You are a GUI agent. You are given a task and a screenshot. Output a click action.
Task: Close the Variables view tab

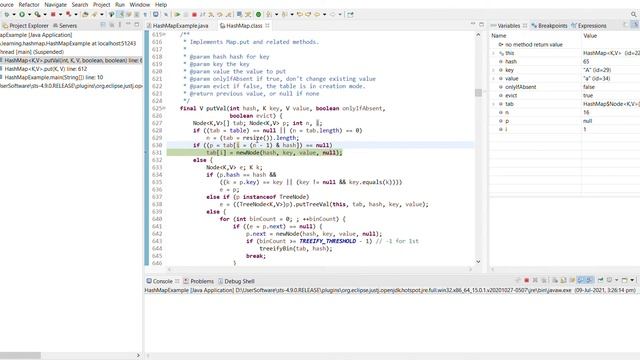click(525, 25)
